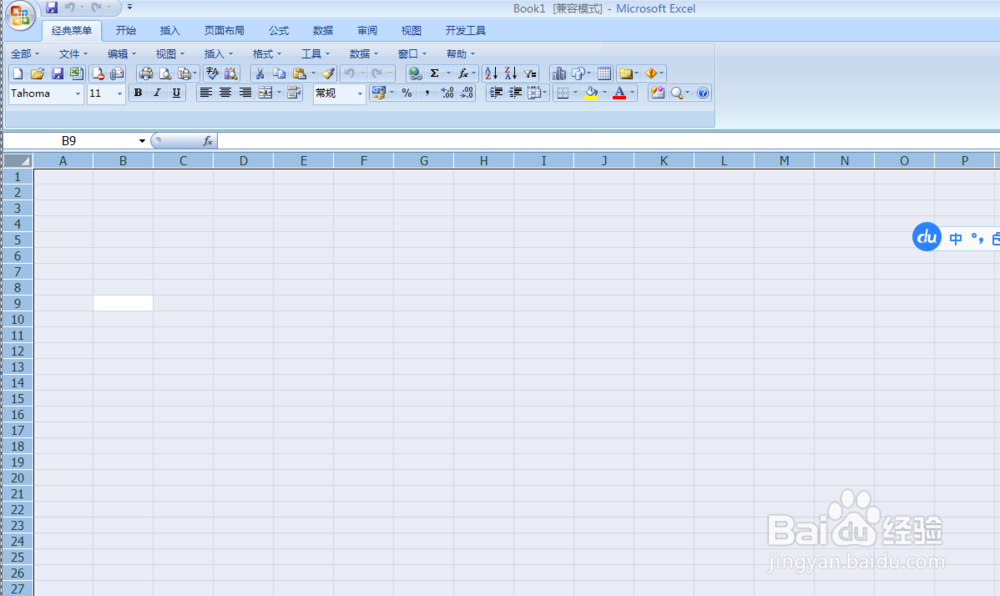Click Sort Descending Z-A icon
Viewport: 1000px width, 596px height.
(x=510, y=74)
